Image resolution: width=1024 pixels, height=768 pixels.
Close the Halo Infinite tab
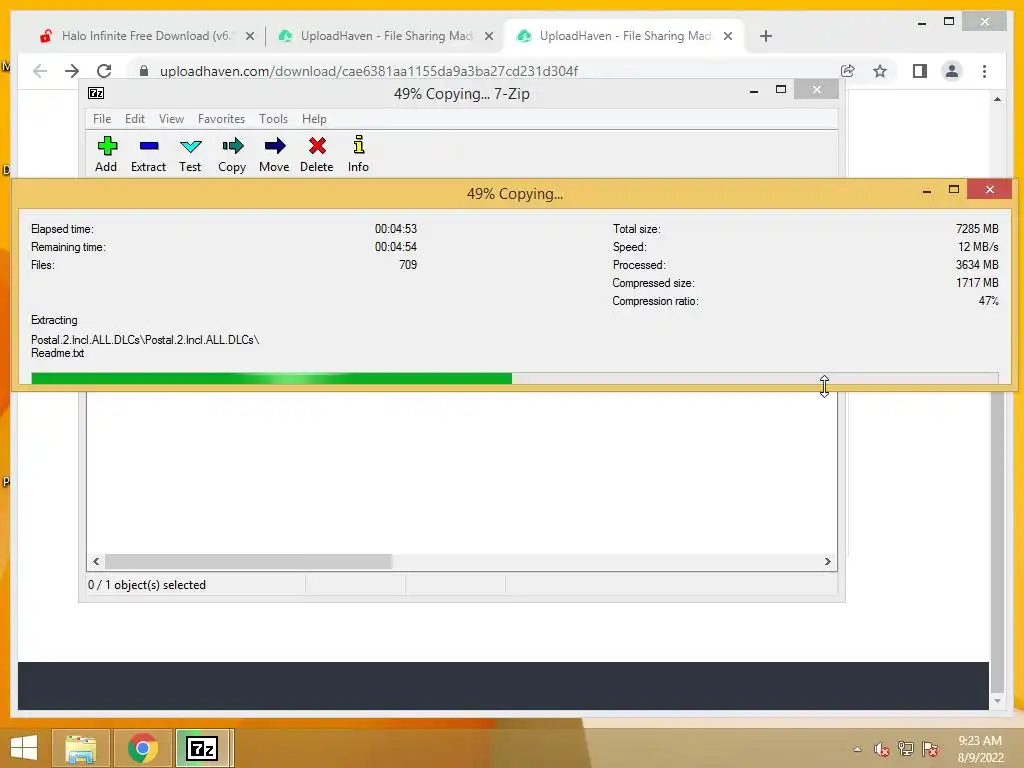coord(249,36)
